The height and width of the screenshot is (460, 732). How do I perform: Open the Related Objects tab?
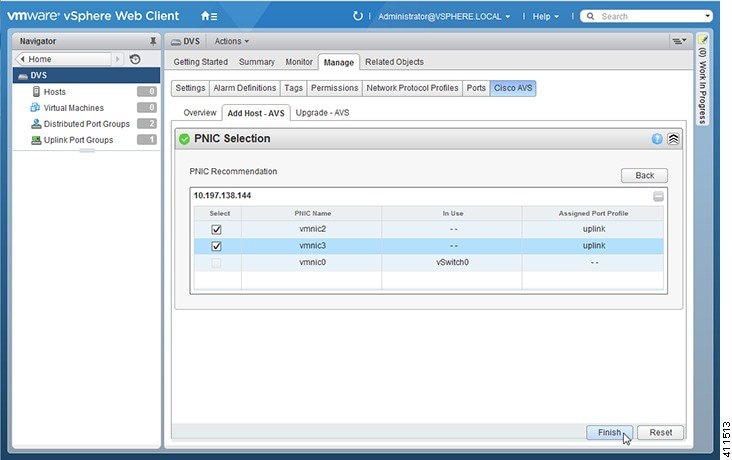(x=394, y=62)
